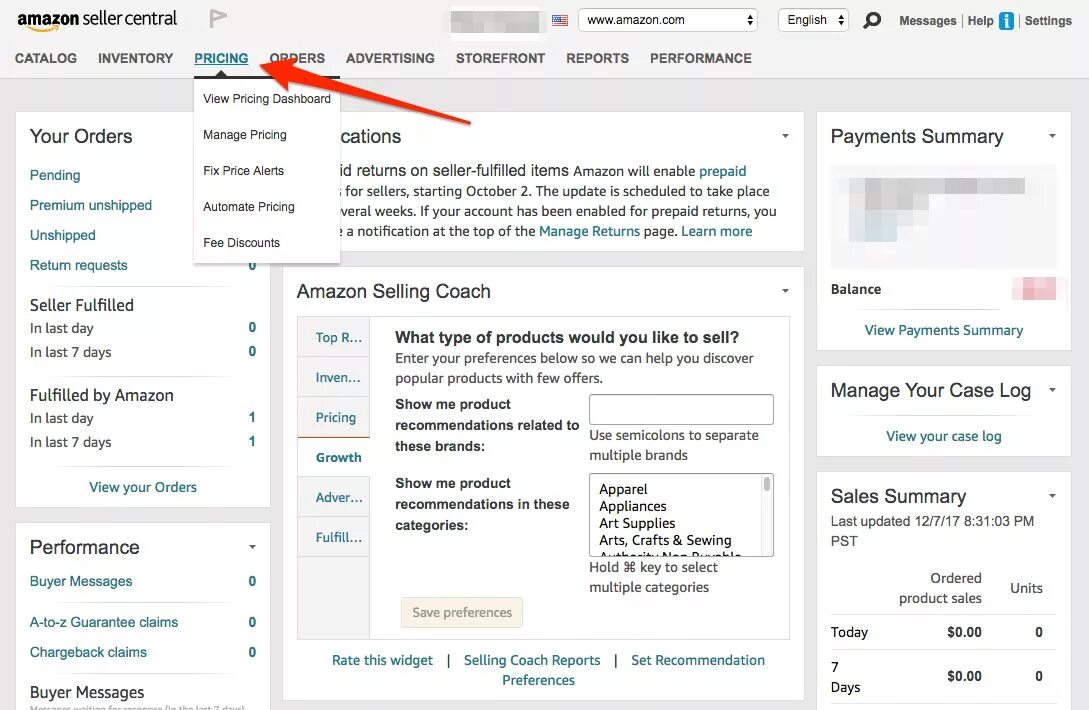1089x710 pixels.
Task: Collapse the Payments Summary widget arrow
Action: [1052, 136]
